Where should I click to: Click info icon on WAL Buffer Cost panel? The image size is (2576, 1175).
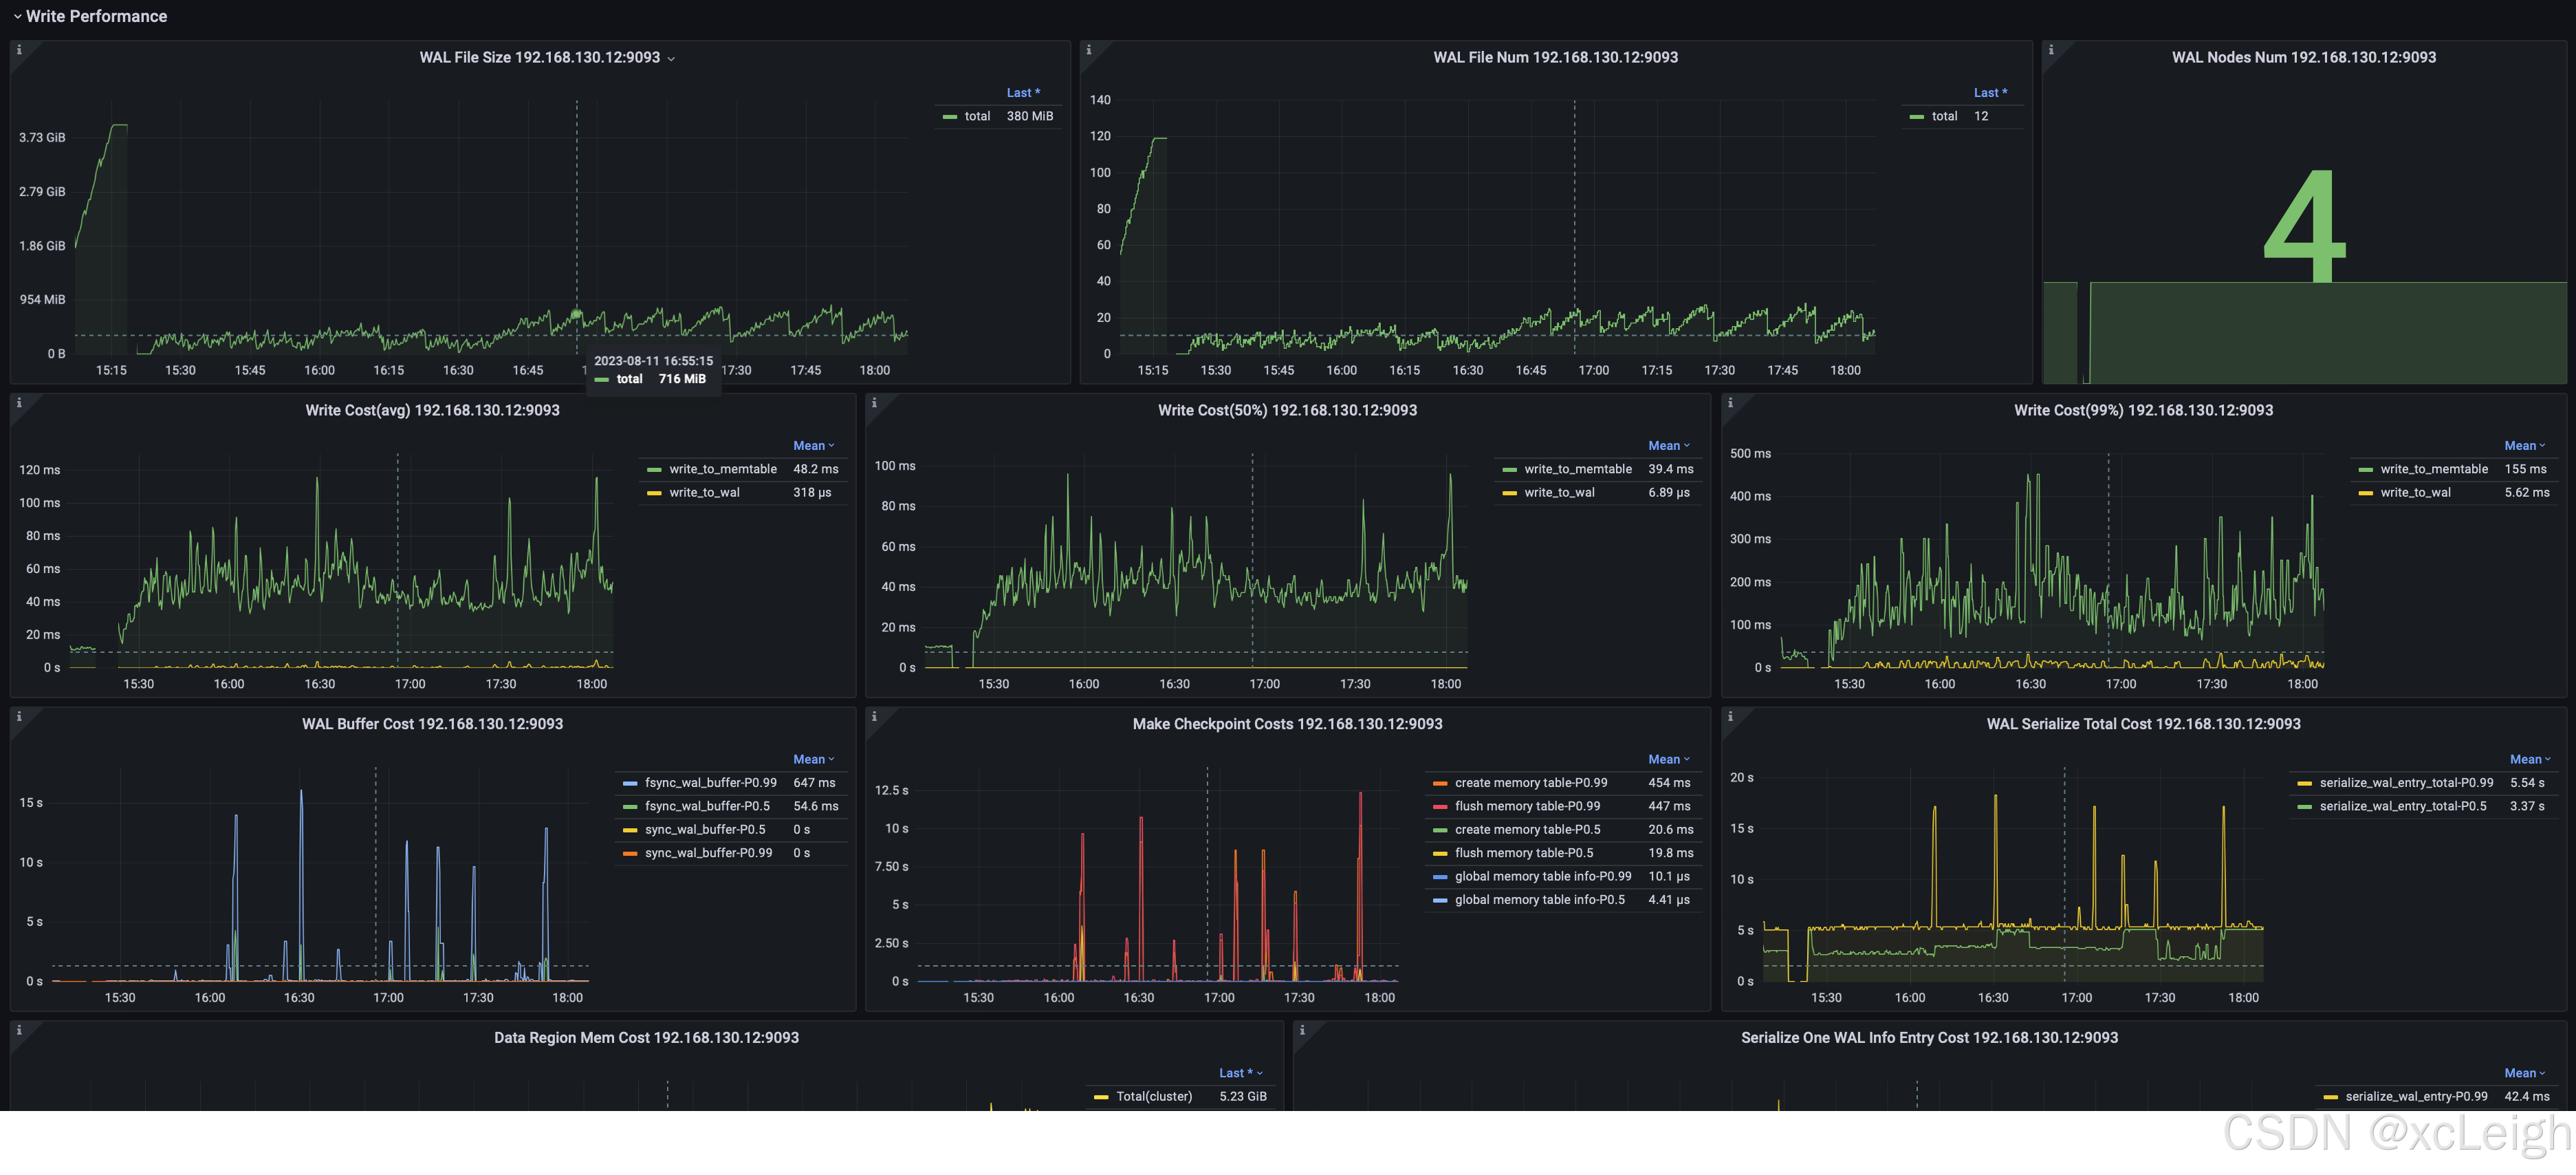click(19, 717)
